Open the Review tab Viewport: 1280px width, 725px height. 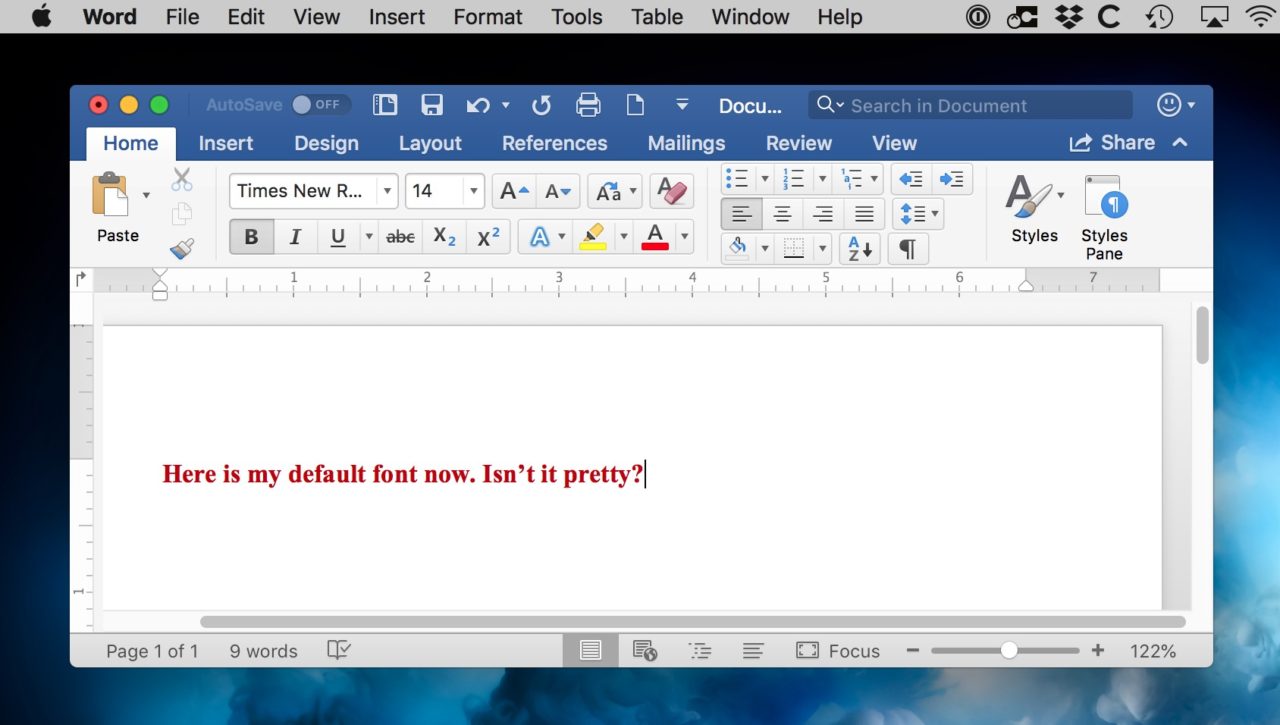pyautogui.click(x=799, y=143)
